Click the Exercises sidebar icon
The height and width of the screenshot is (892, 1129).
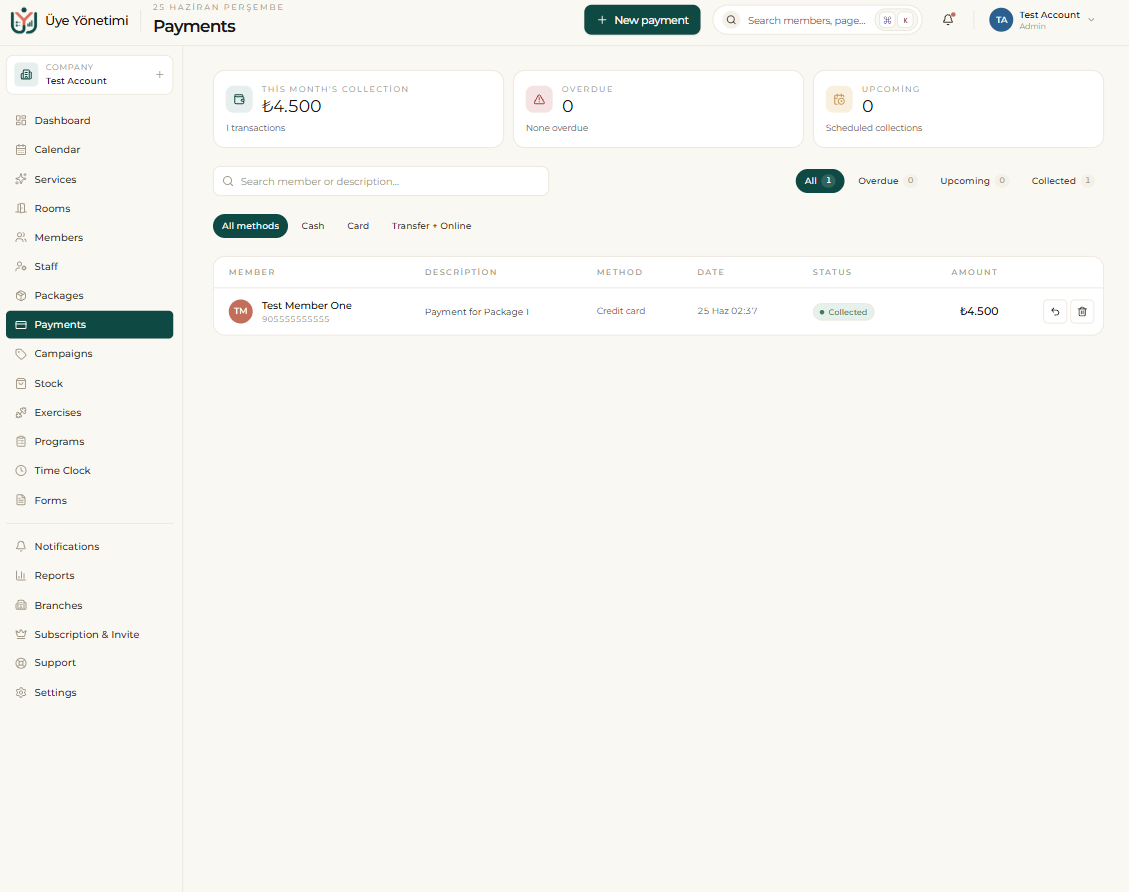click(x=21, y=413)
